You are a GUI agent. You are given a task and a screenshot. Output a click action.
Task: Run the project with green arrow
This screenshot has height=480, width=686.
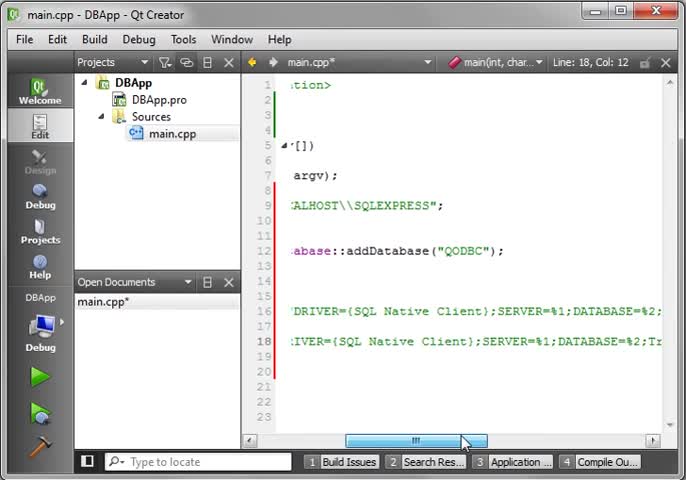pyautogui.click(x=40, y=377)
